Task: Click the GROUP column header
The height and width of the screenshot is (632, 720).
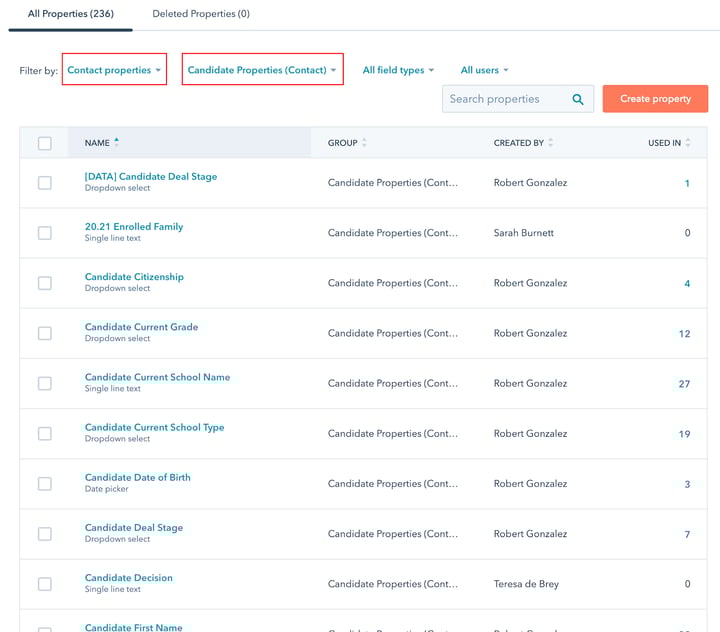Action: [x=342, y=143]
